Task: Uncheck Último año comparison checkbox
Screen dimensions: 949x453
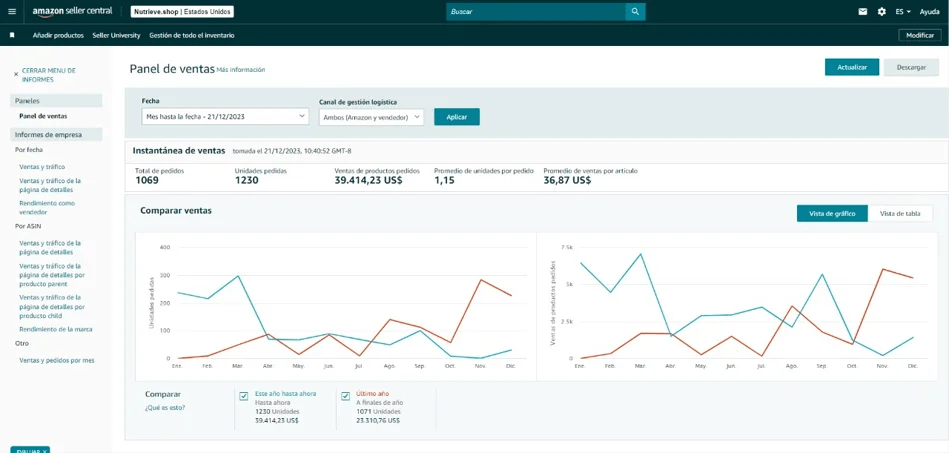Action: pos(346,396)
